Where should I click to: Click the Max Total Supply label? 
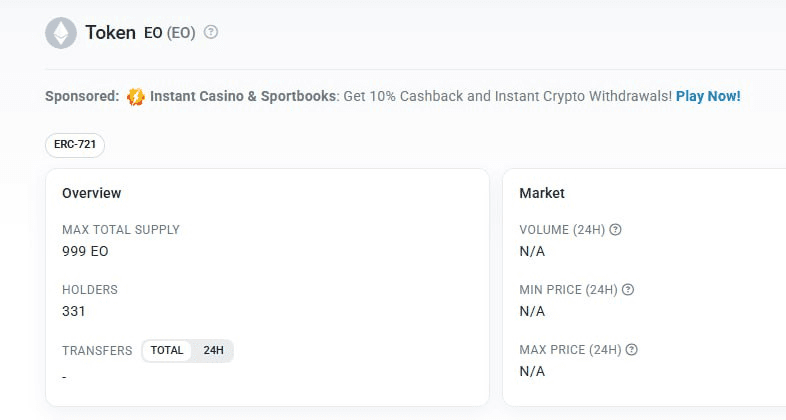[121, 230]
